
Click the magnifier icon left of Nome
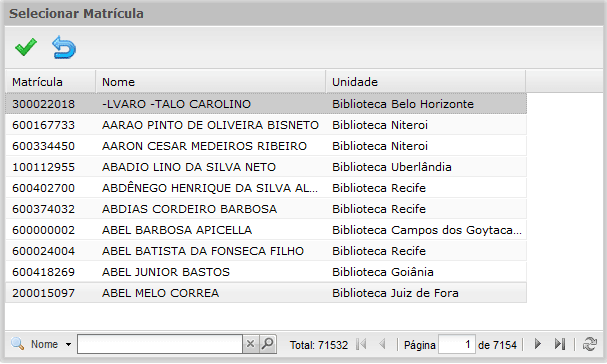click(17, 343)
